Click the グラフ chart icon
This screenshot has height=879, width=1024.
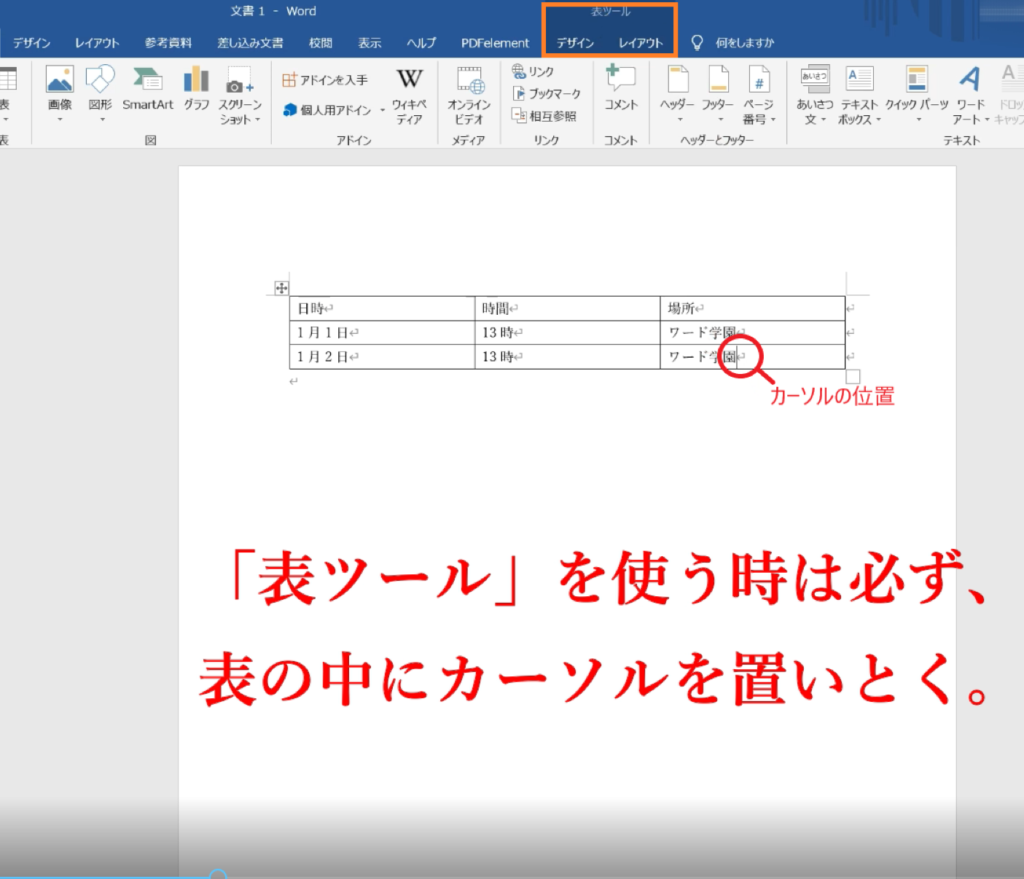pyautogui.click(x=196, y=88)
